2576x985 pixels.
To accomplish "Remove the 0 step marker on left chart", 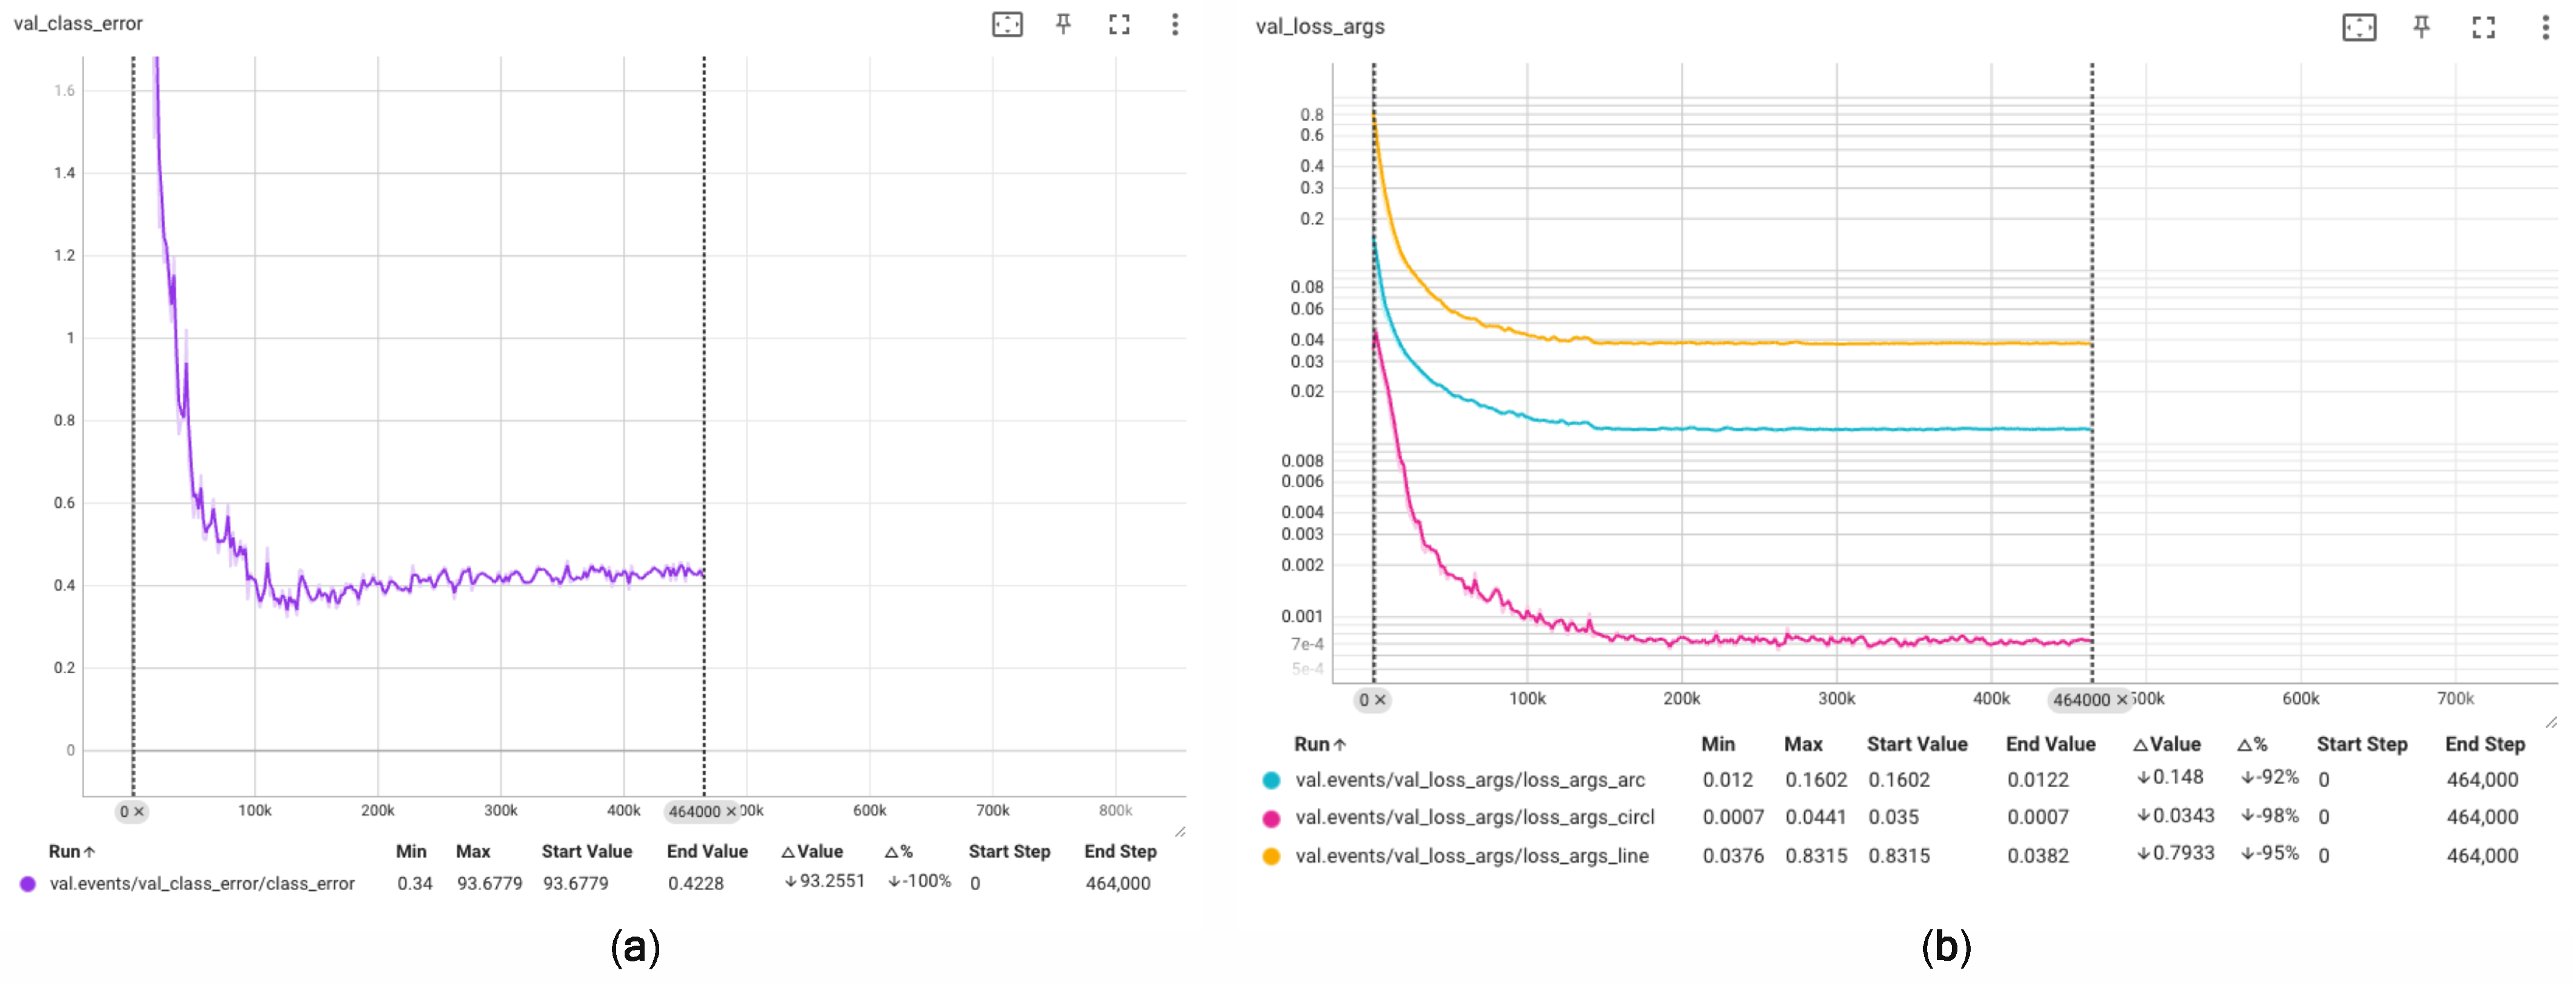I will (139, 811).
